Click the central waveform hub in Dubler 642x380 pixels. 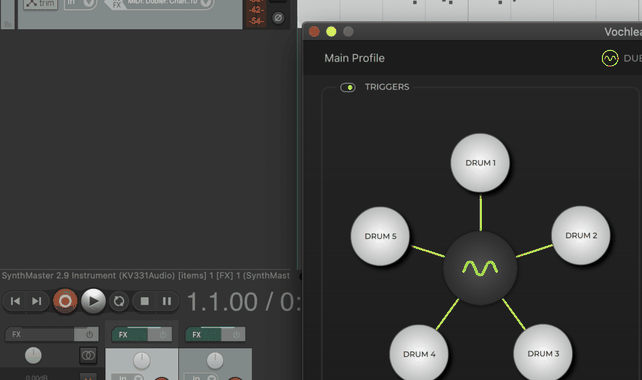pos(480,268)
